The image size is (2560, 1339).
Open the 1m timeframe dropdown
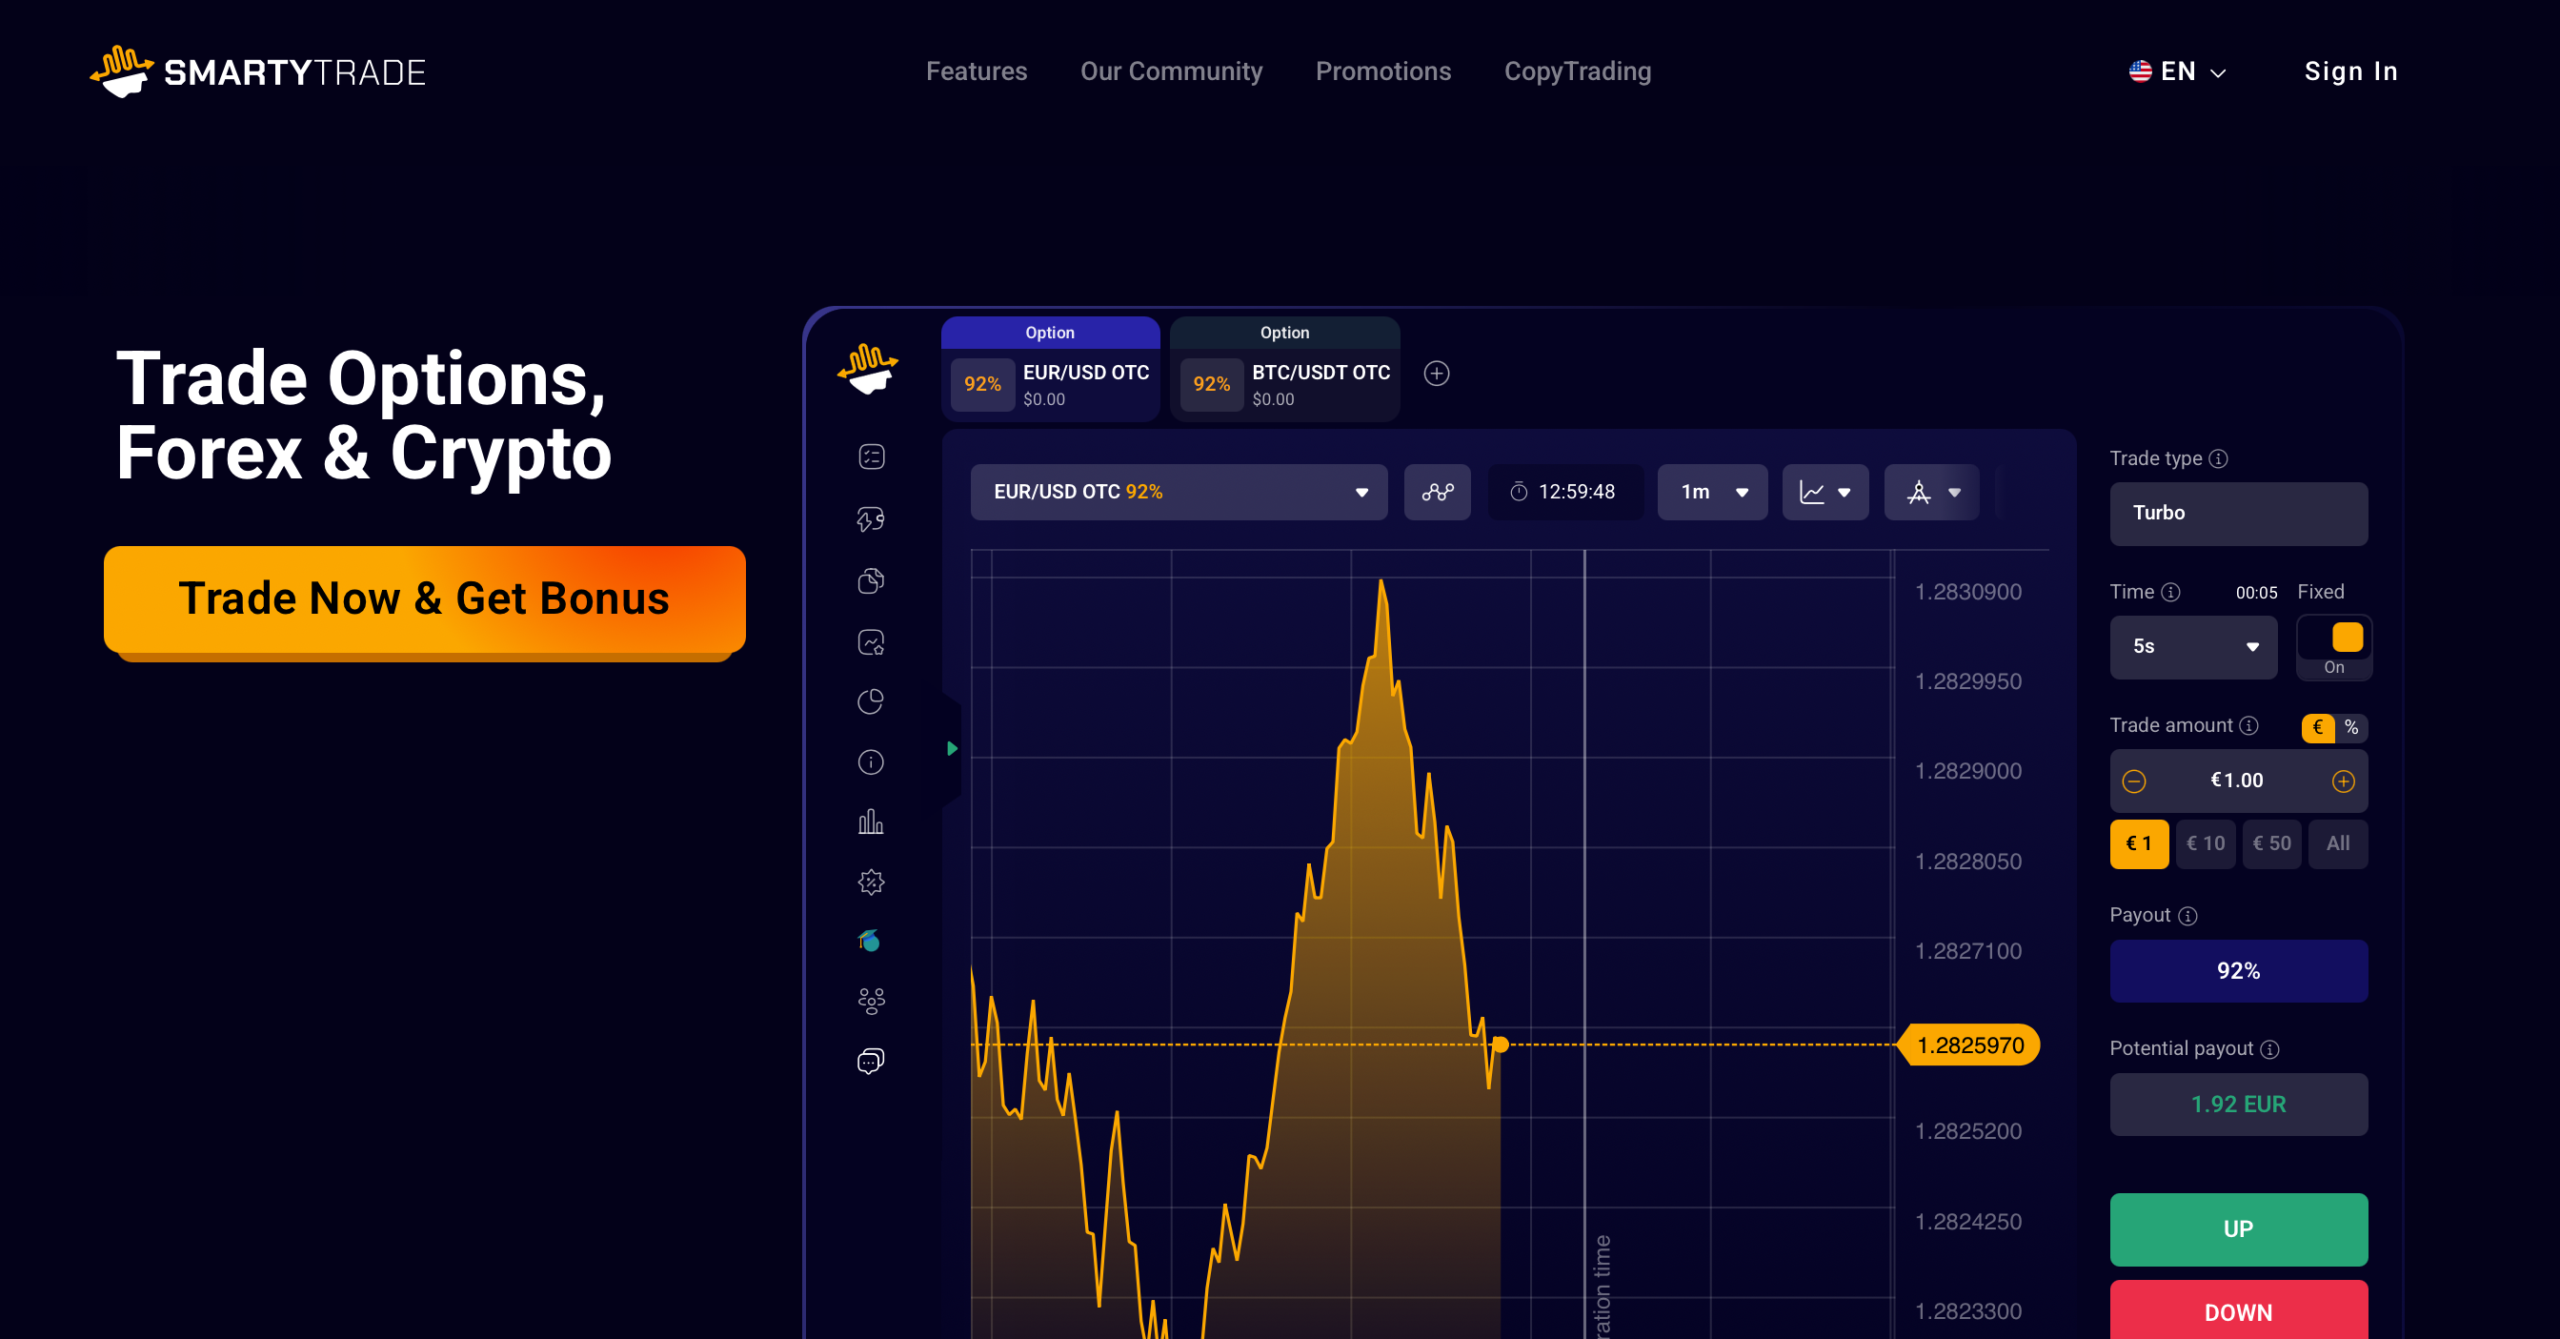[x=1713, y=492]
